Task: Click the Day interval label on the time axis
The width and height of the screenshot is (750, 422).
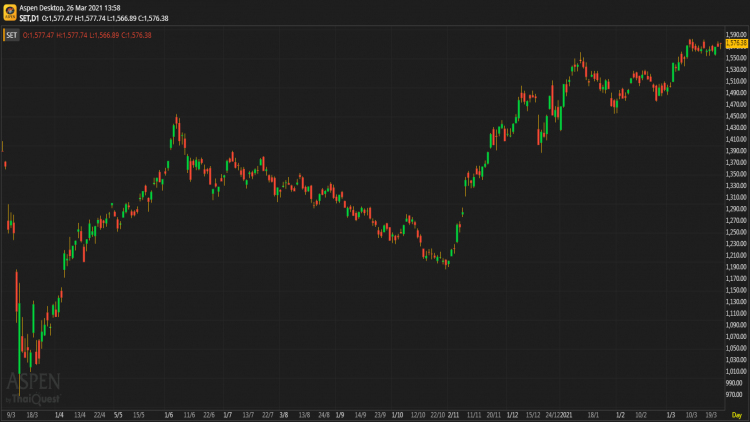Action: [x=736, y=414]
